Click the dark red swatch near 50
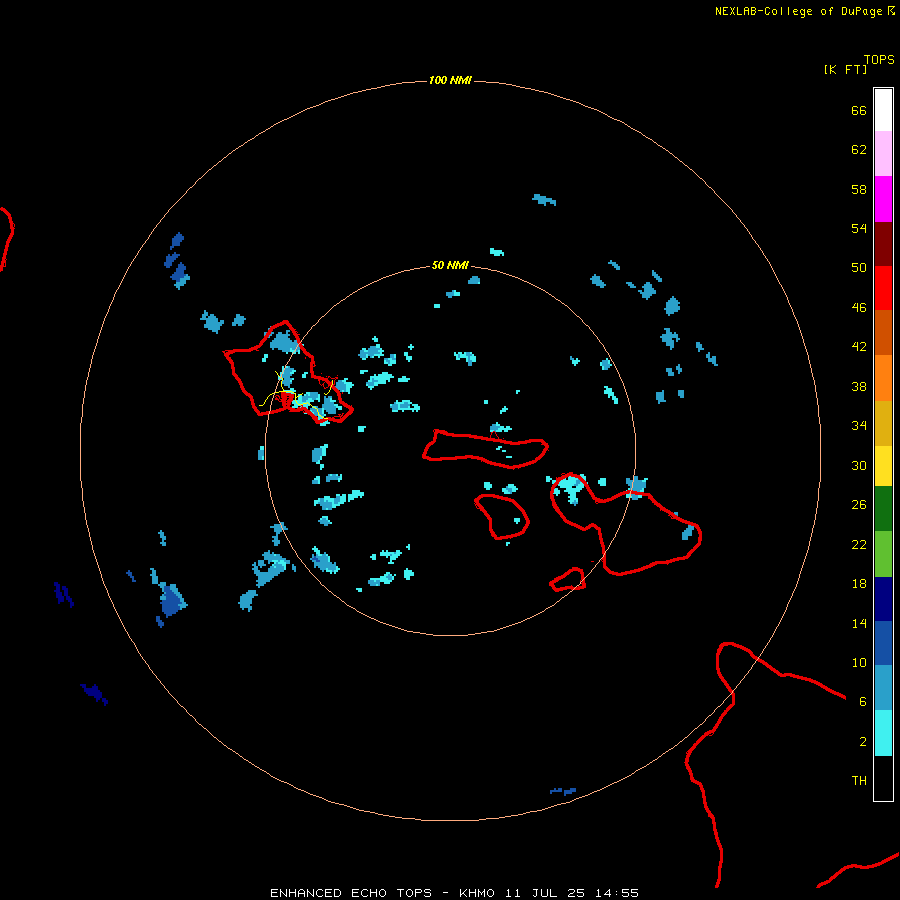The height and width of the screenshot is (900, 900). 883,243
